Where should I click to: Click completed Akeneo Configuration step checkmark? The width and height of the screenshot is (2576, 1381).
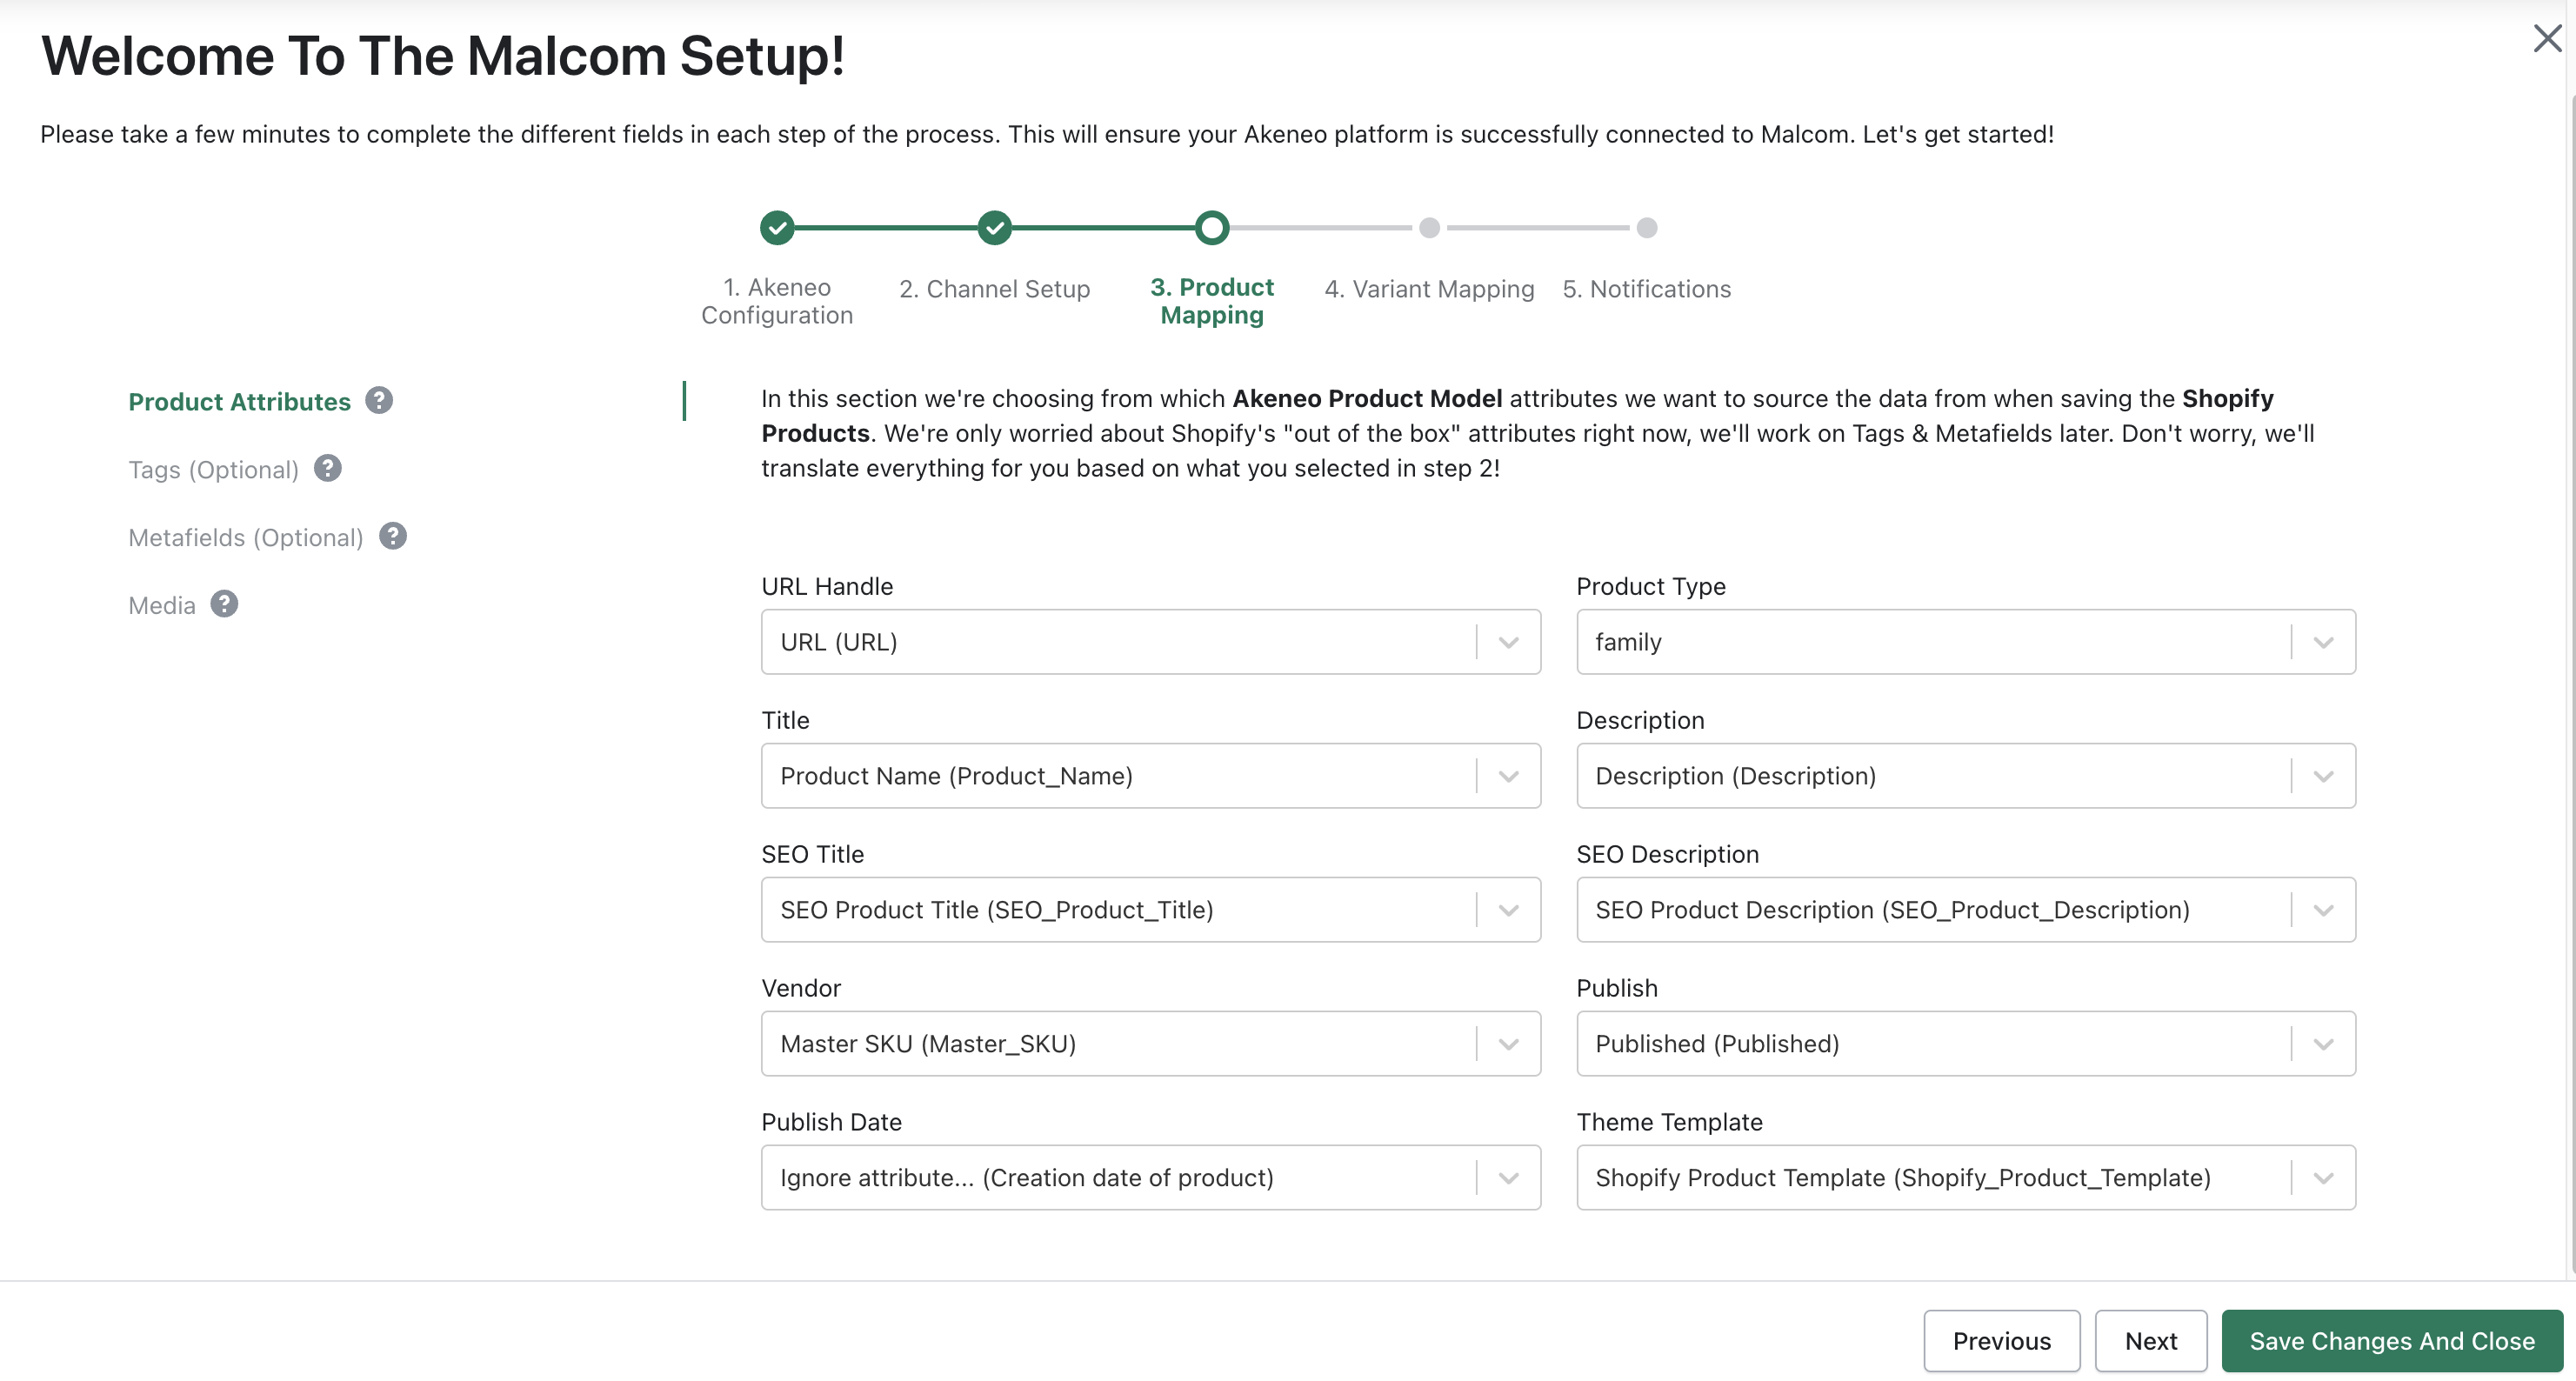[x=777, y=228]
